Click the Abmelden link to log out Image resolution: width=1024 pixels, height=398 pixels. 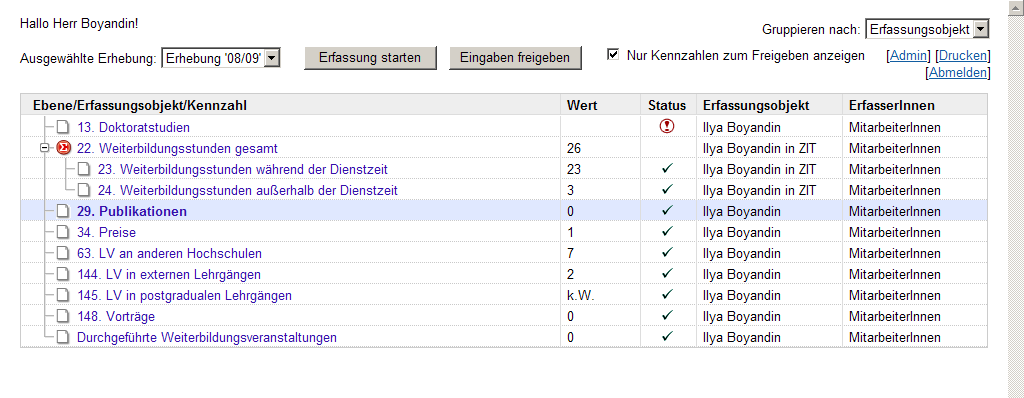(x=958, y=73)
